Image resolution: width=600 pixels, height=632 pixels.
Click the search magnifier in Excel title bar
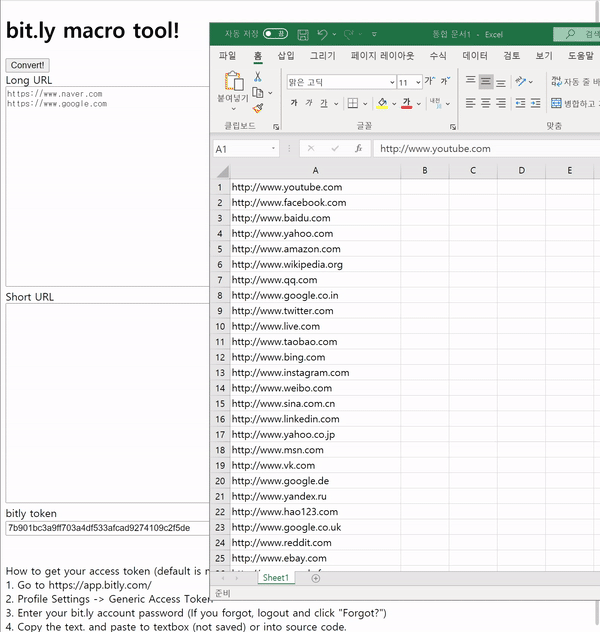point(570,34)
